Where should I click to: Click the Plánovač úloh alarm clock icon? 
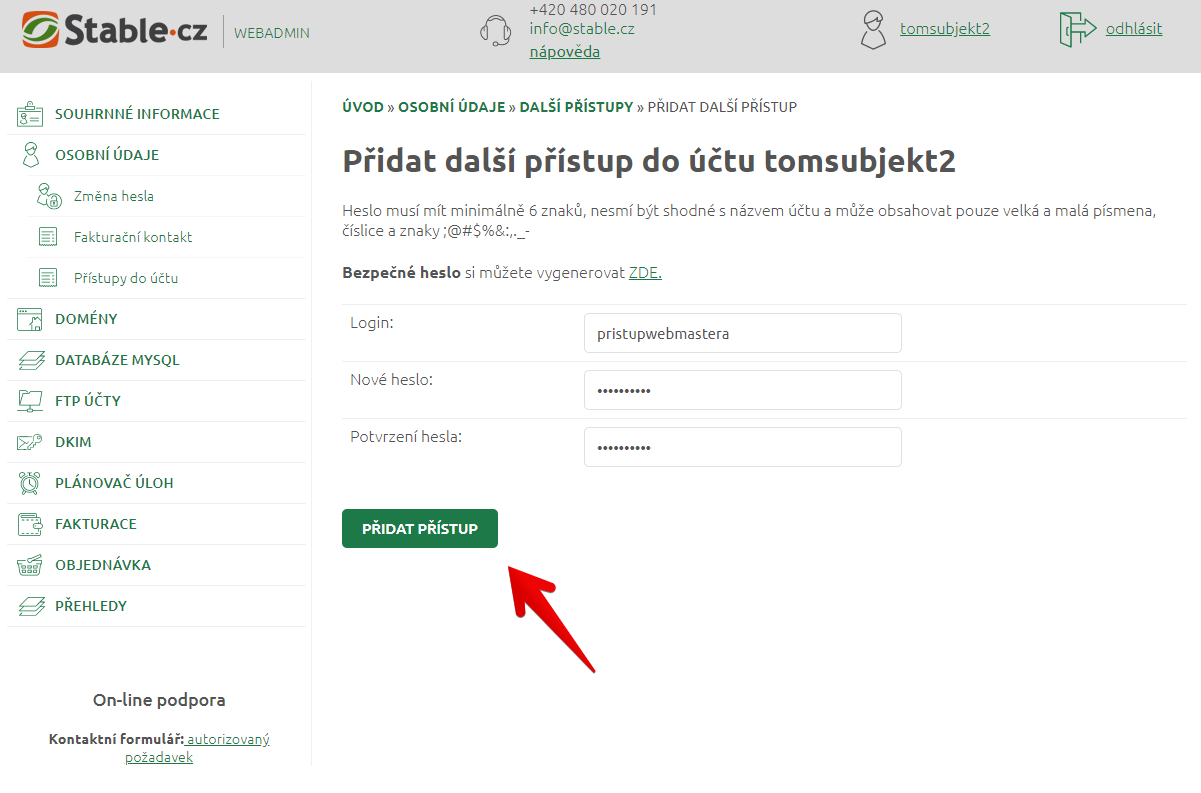coord(30,483)
